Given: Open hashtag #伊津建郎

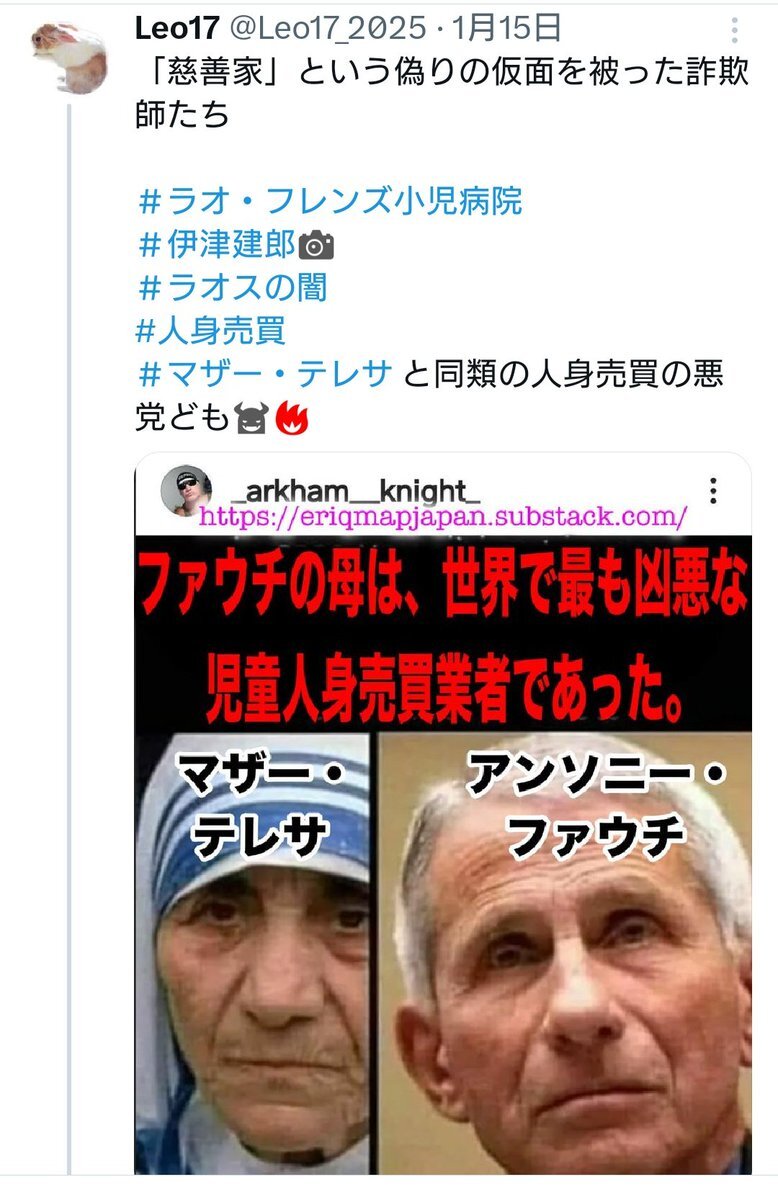Looking at the screenshot, I should click(x=216, y=245).
